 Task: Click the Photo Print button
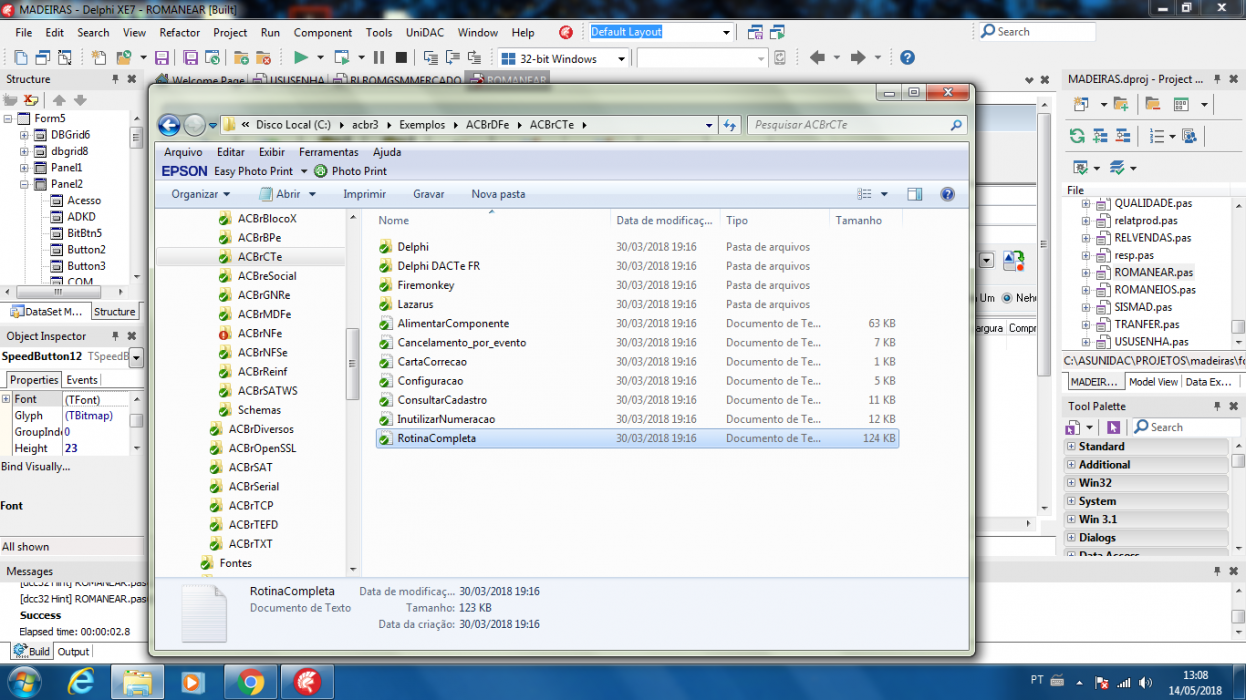point(350,171)
